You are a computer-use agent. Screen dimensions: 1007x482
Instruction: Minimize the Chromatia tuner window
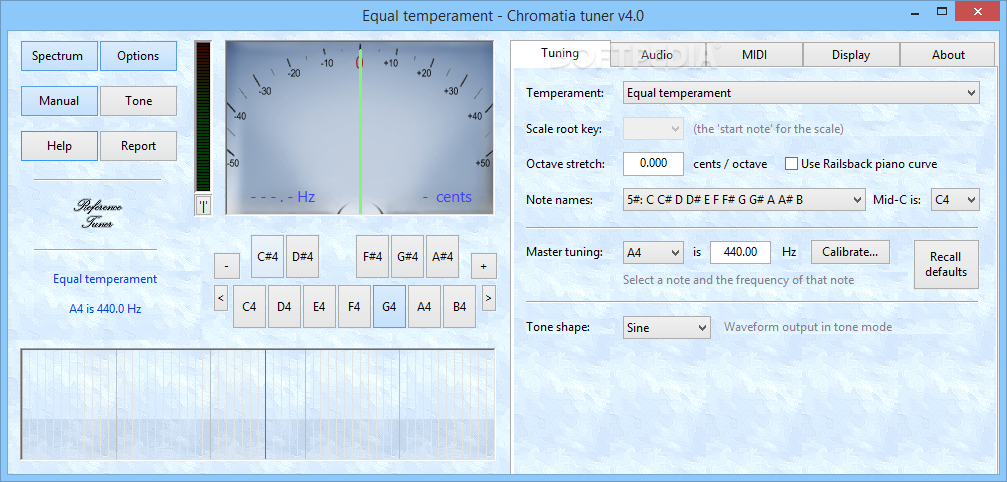(x=915, y=11)
